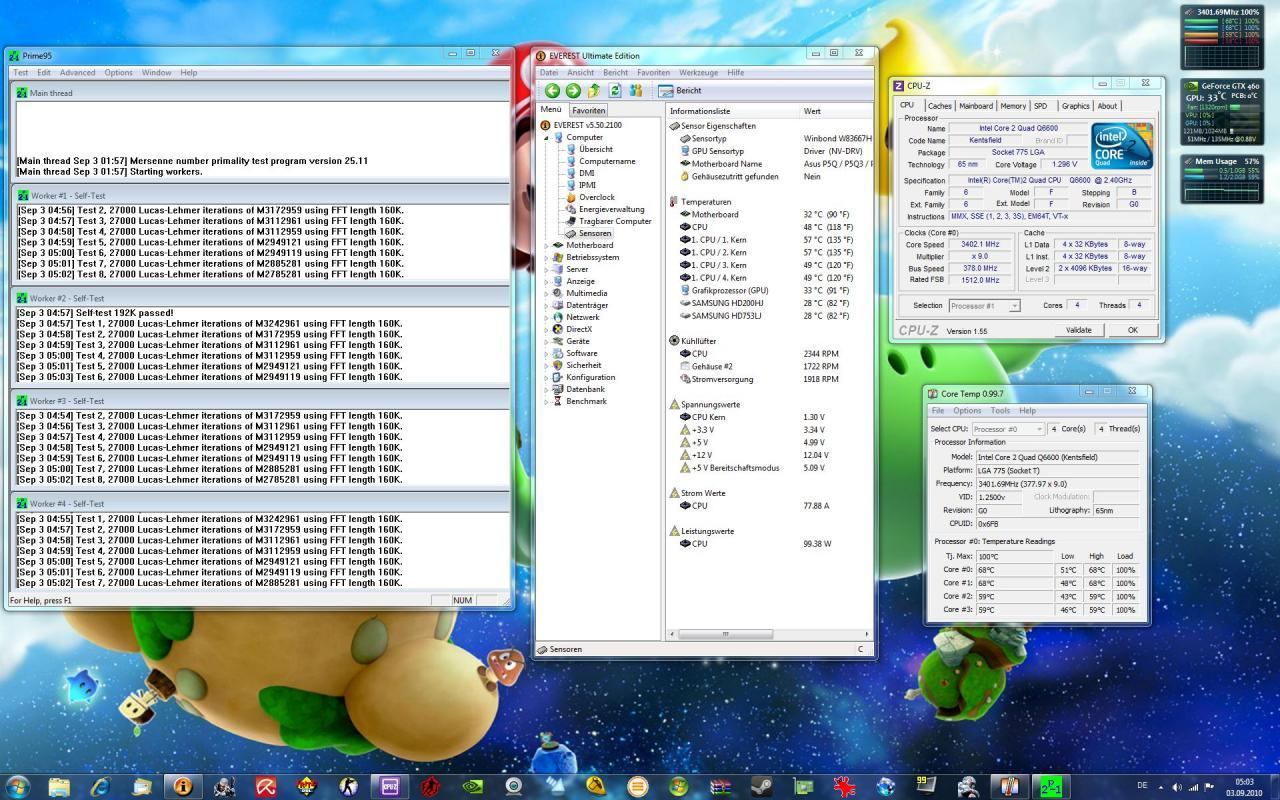Open the Bericht report button in EVEREST
Viewport: 1280px width, 800px height.
[680, 90]
